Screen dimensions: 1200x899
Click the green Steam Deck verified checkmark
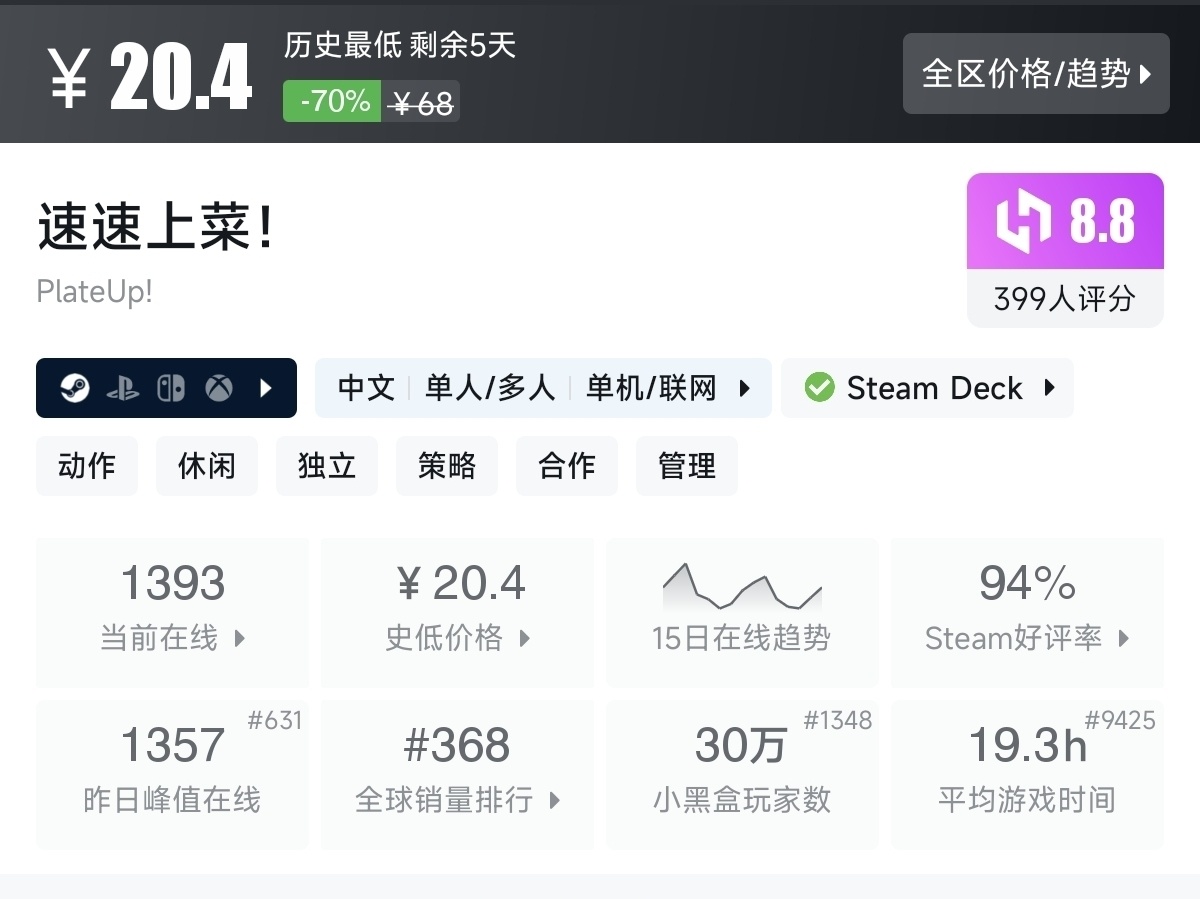pyautogui.click(x=820, y=388)
